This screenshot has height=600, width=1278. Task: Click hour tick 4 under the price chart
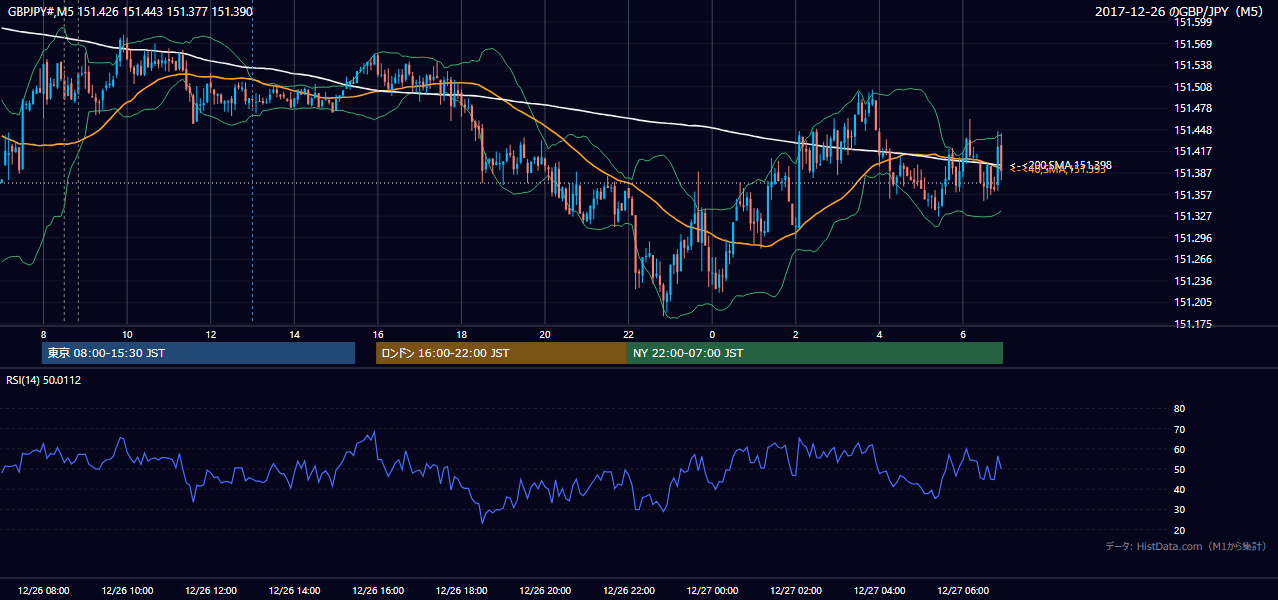click(879, 334)
